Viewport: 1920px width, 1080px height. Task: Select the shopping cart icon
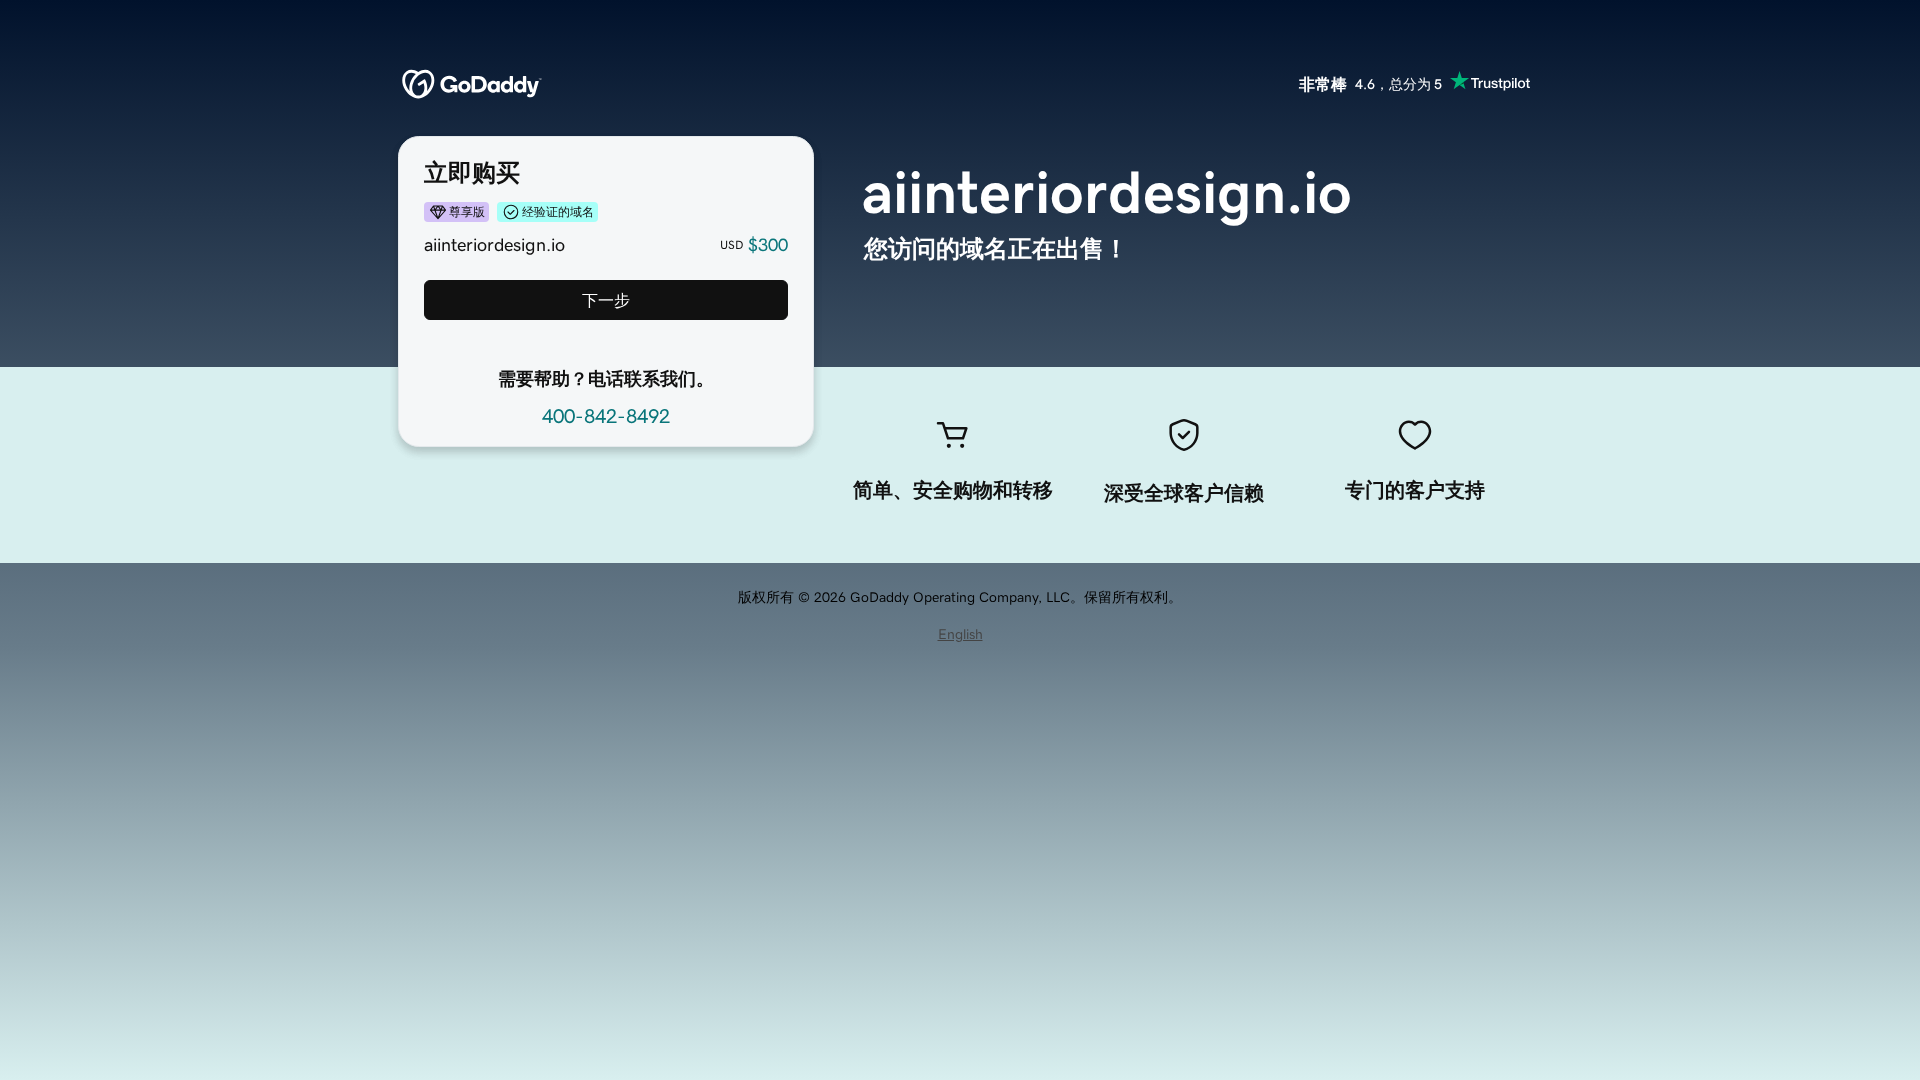pyautogui.click(x=951, y=435)
